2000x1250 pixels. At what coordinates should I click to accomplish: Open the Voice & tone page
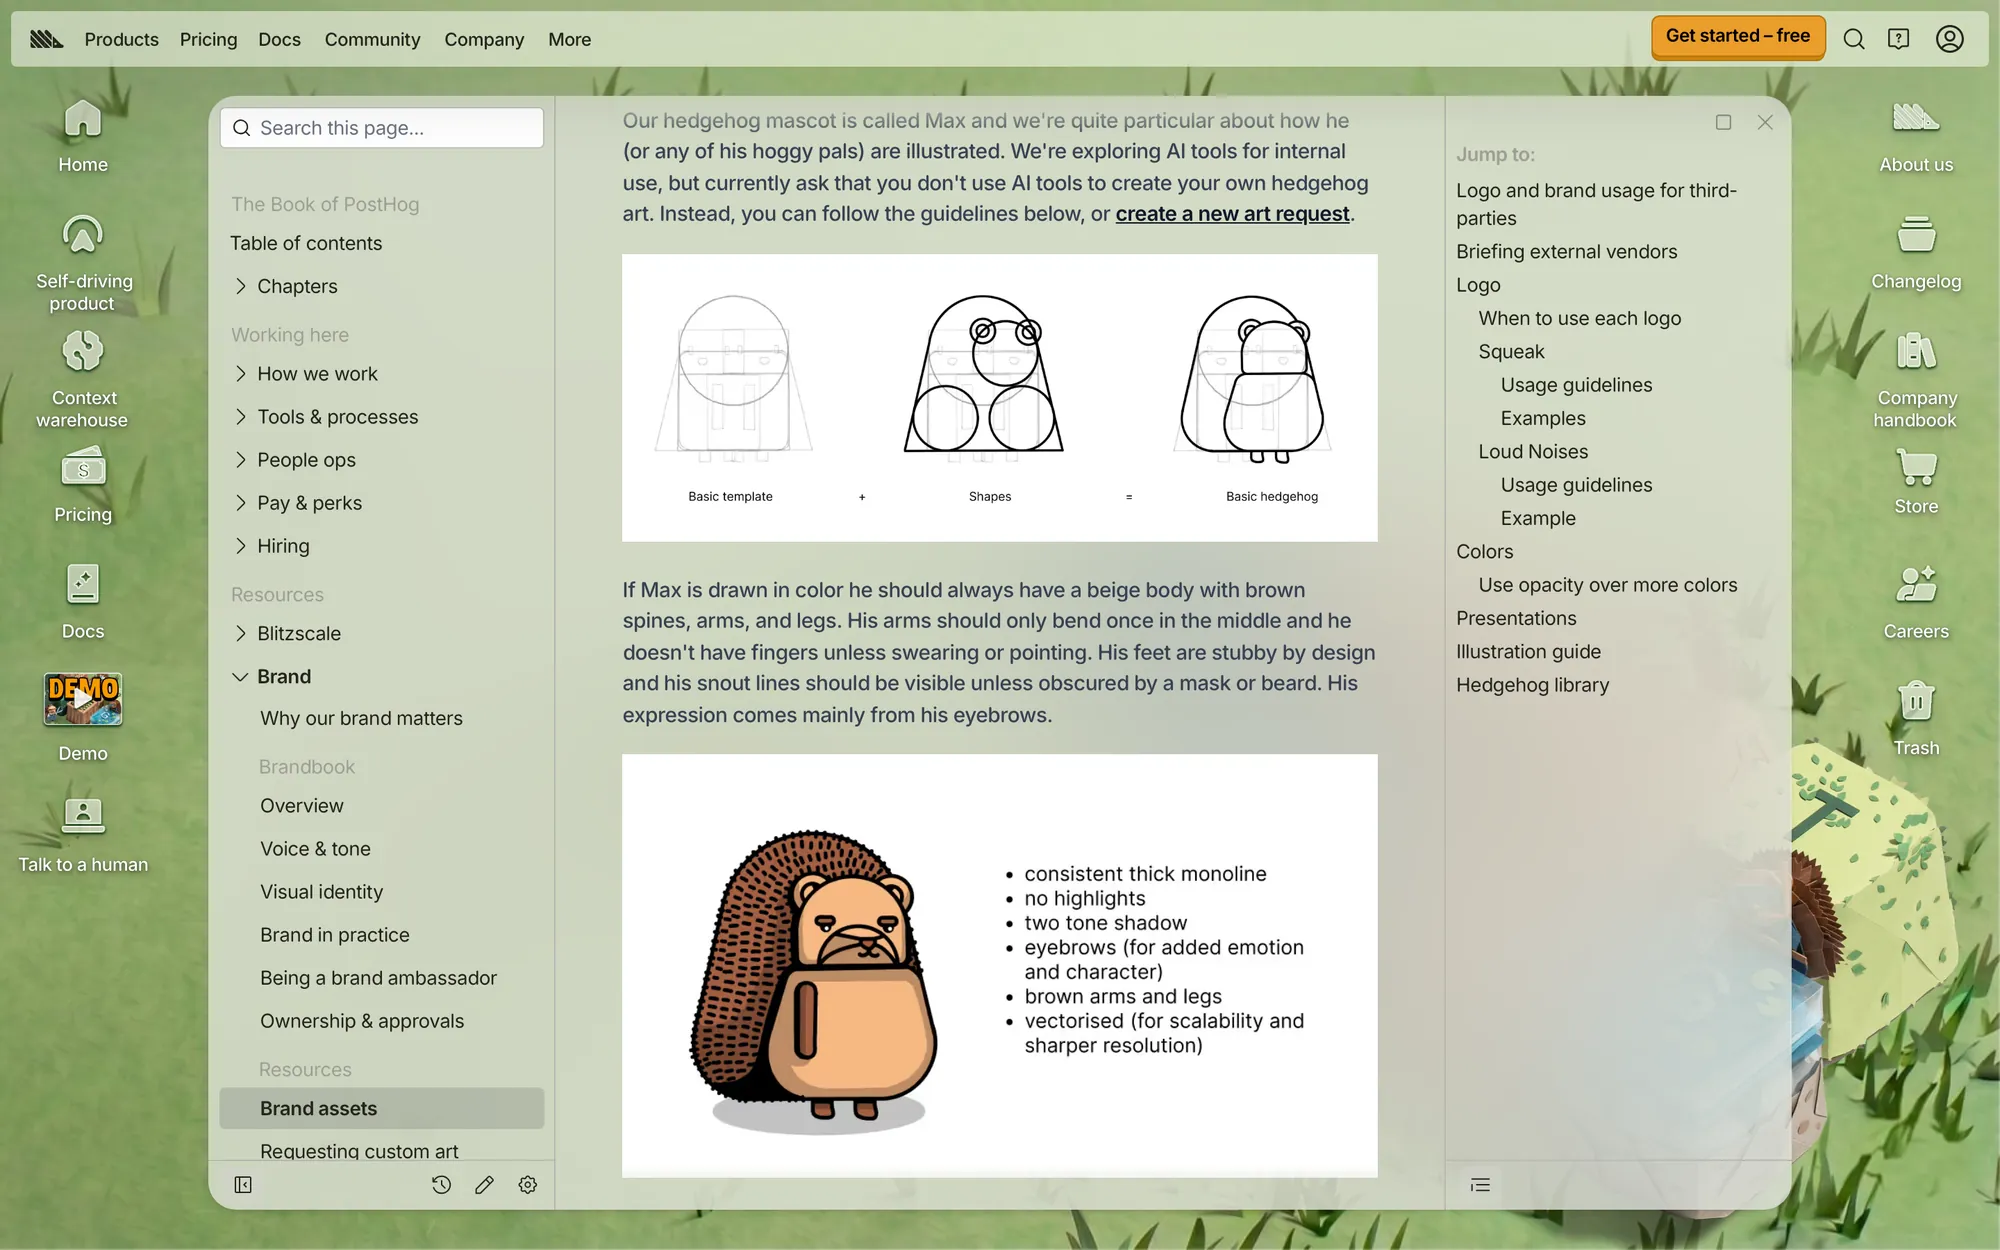(315, 849)
